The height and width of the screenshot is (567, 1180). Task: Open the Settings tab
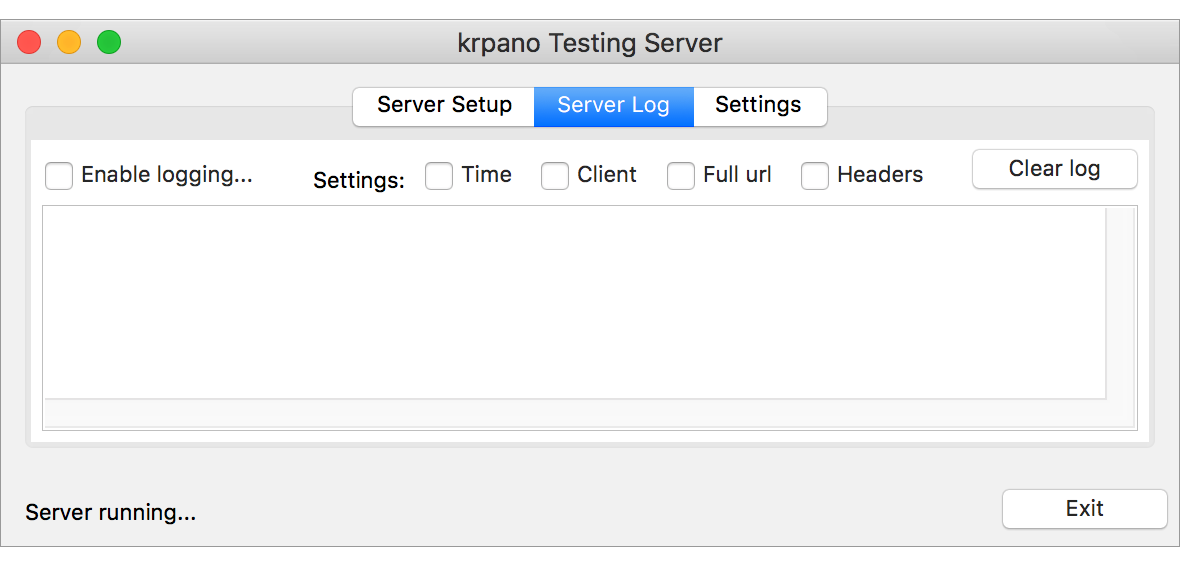pyautogui.click(x=758, y=105)
